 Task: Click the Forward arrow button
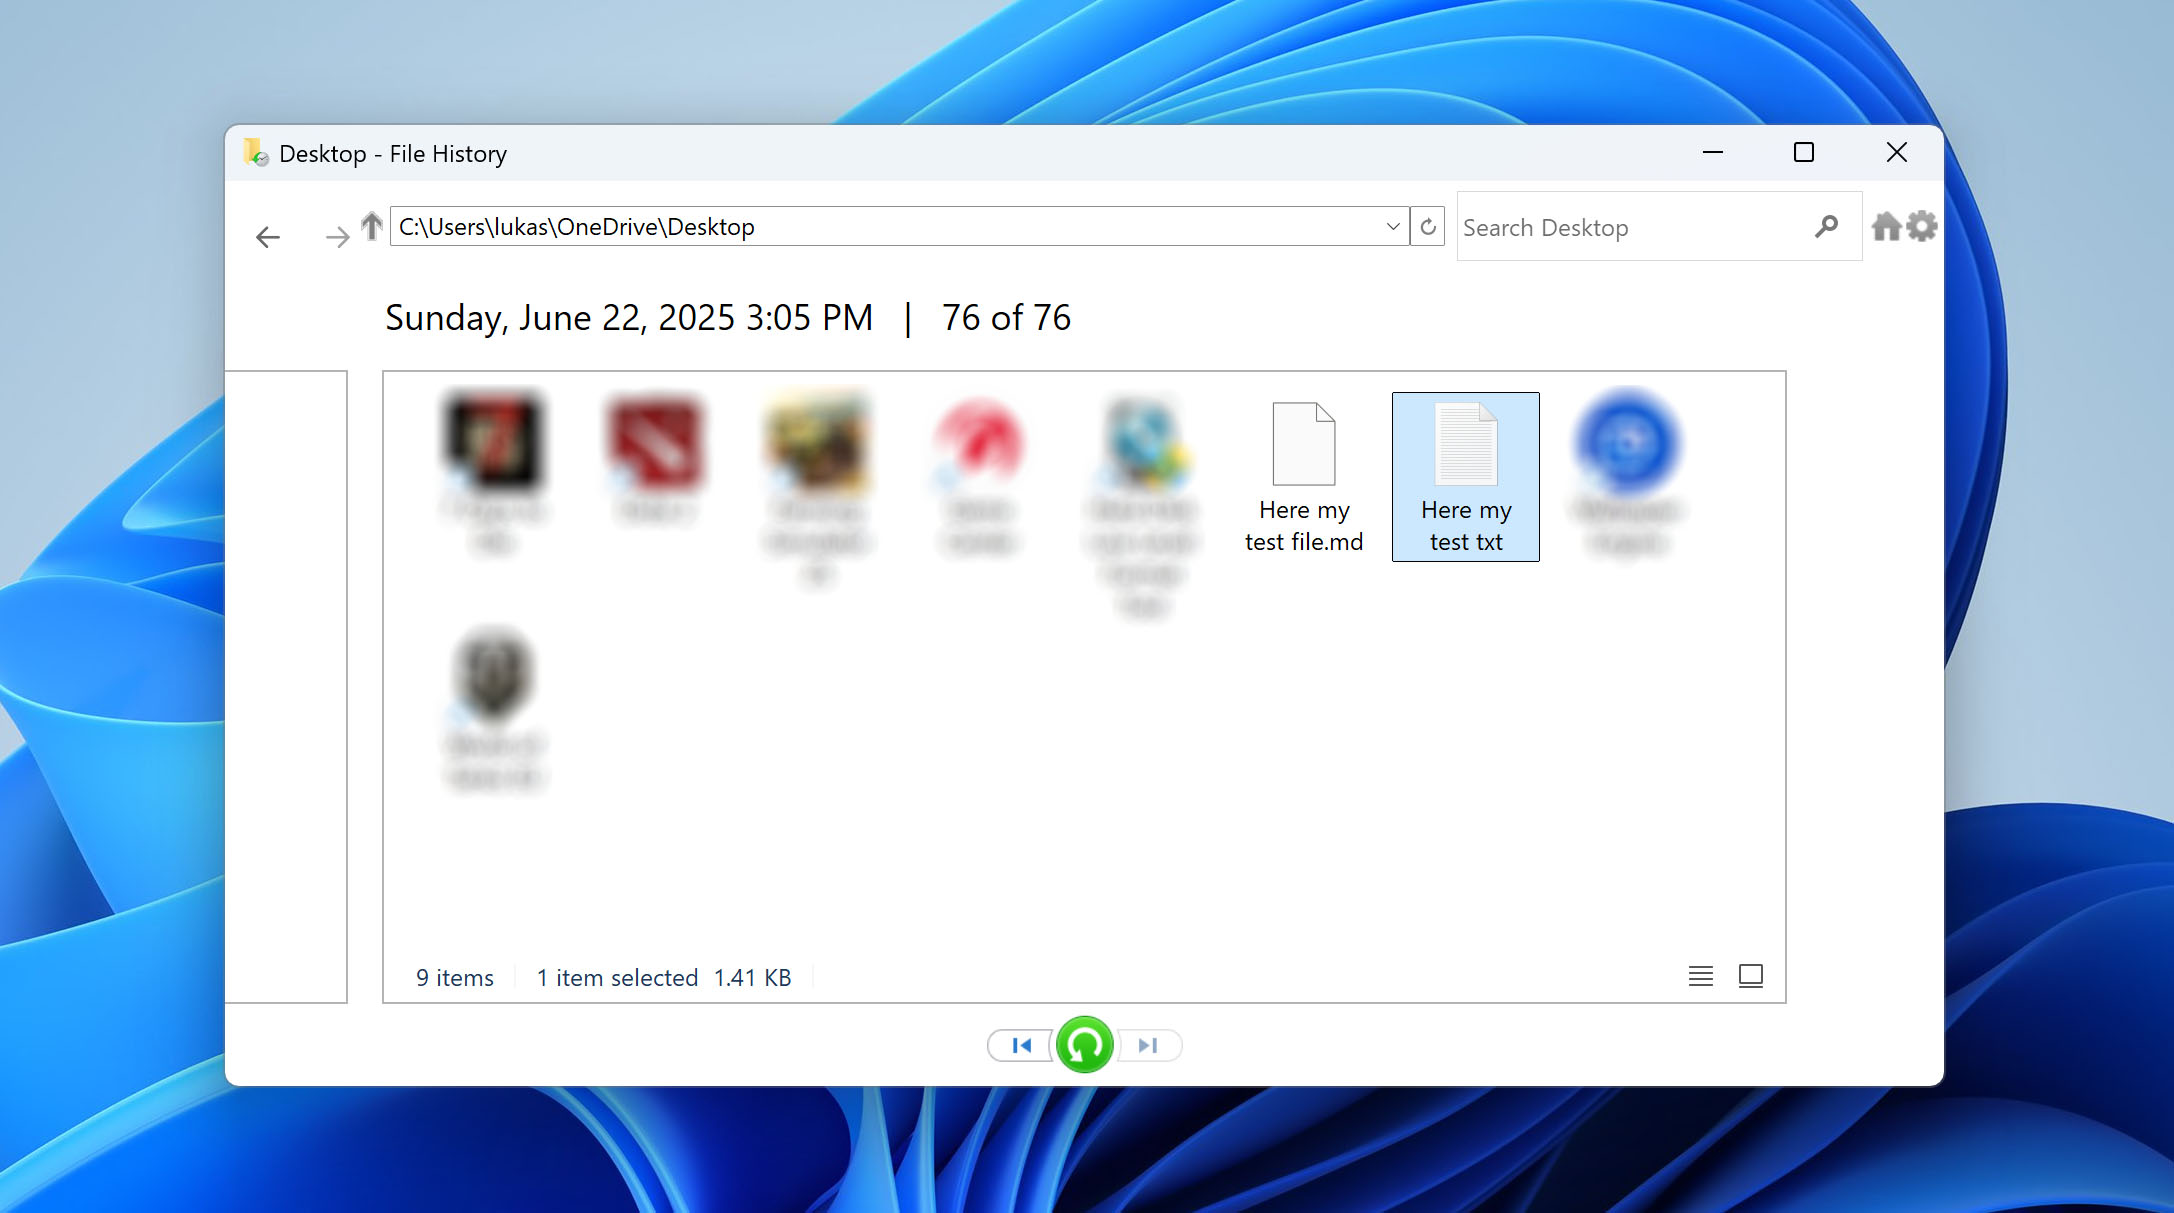337,237
